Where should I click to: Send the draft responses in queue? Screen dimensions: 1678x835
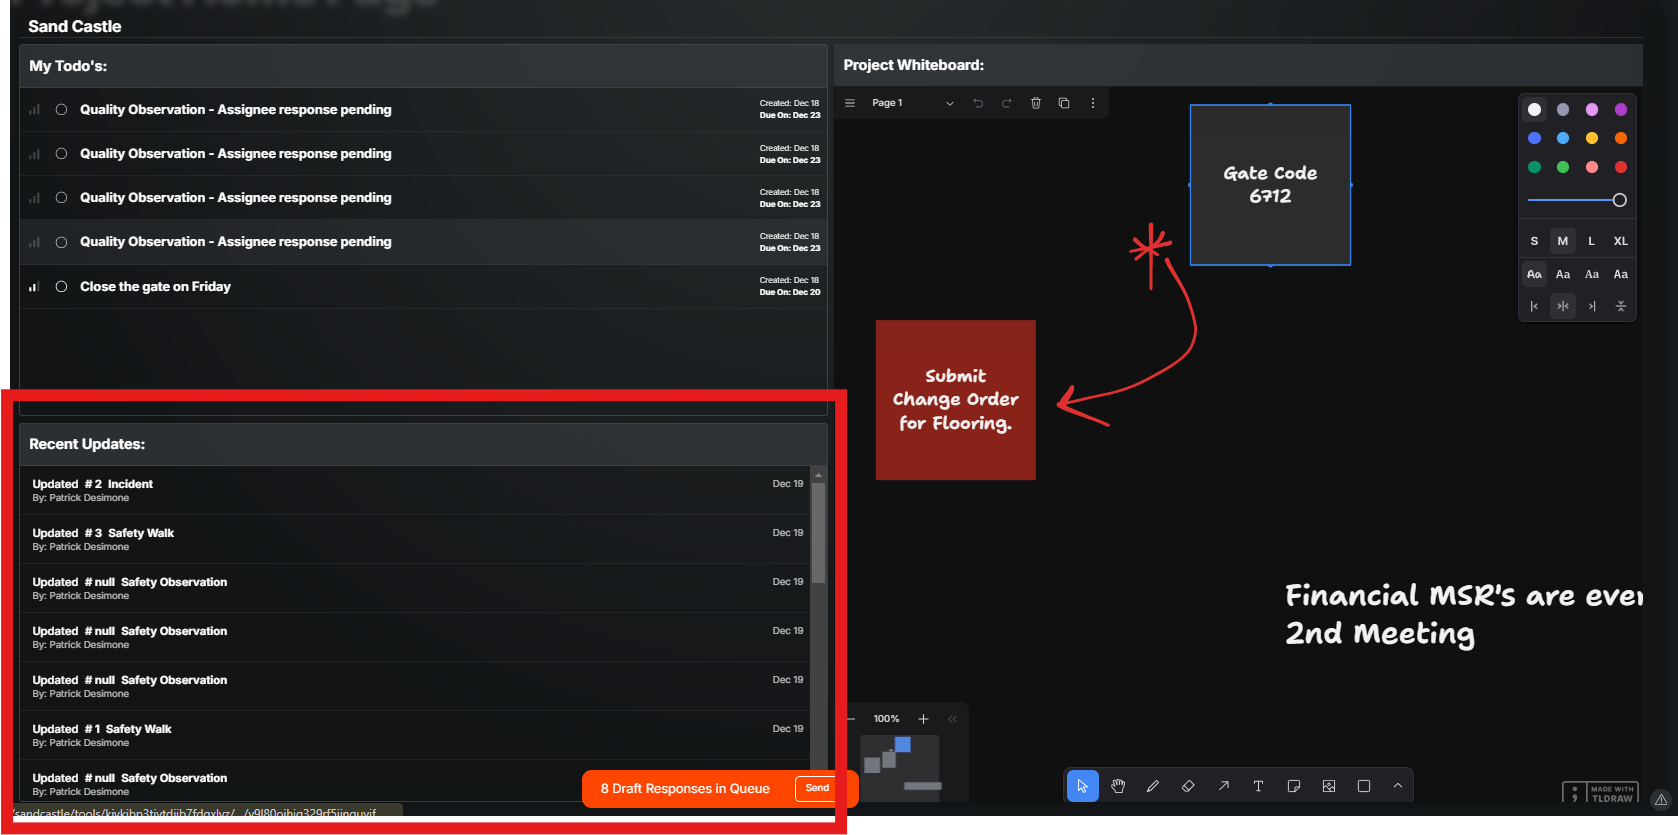[817, 788]
